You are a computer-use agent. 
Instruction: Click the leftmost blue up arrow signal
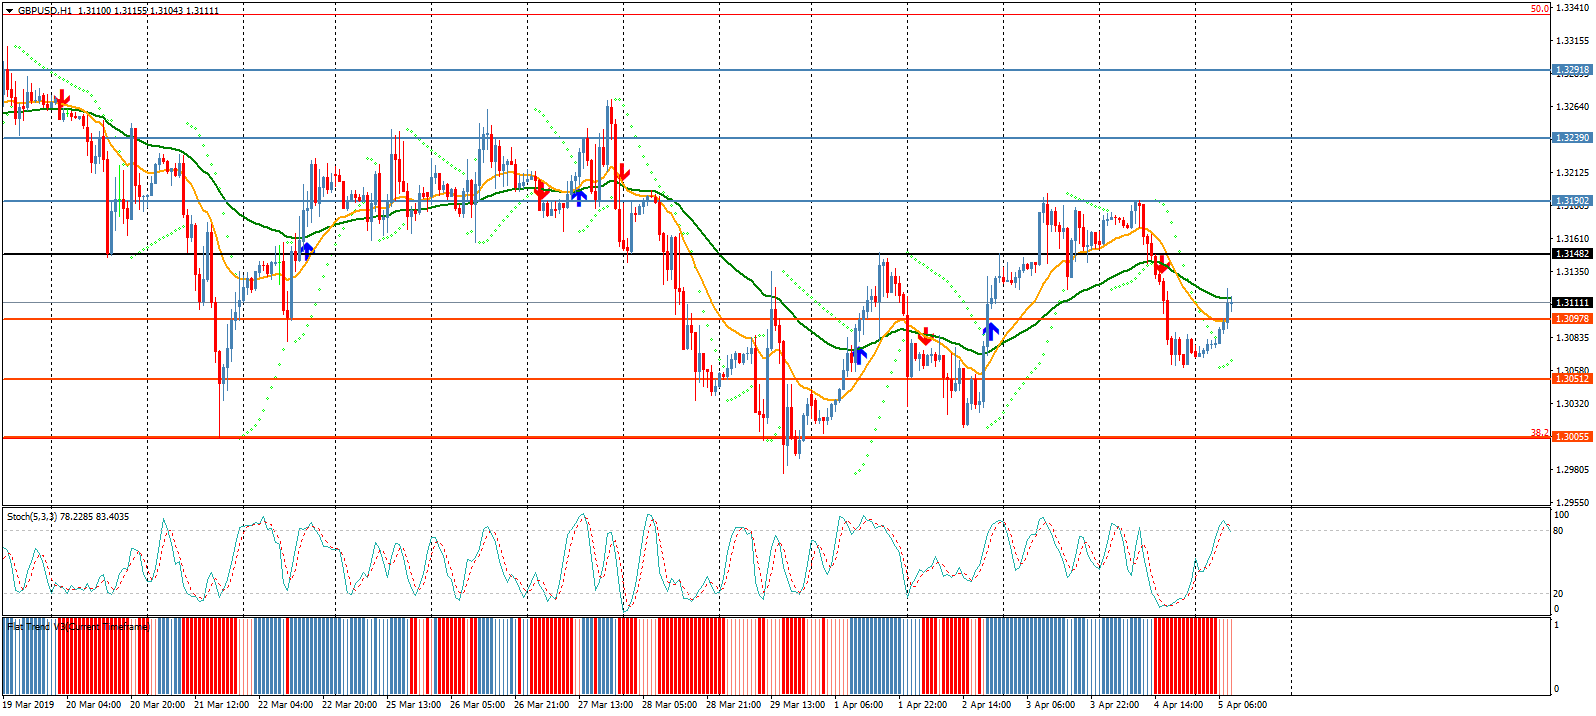(306, 249)
